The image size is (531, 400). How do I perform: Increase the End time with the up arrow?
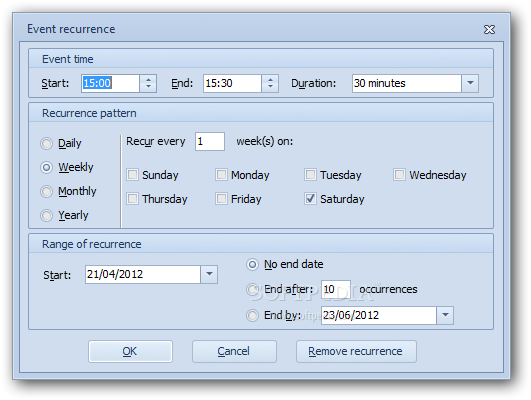270,80
